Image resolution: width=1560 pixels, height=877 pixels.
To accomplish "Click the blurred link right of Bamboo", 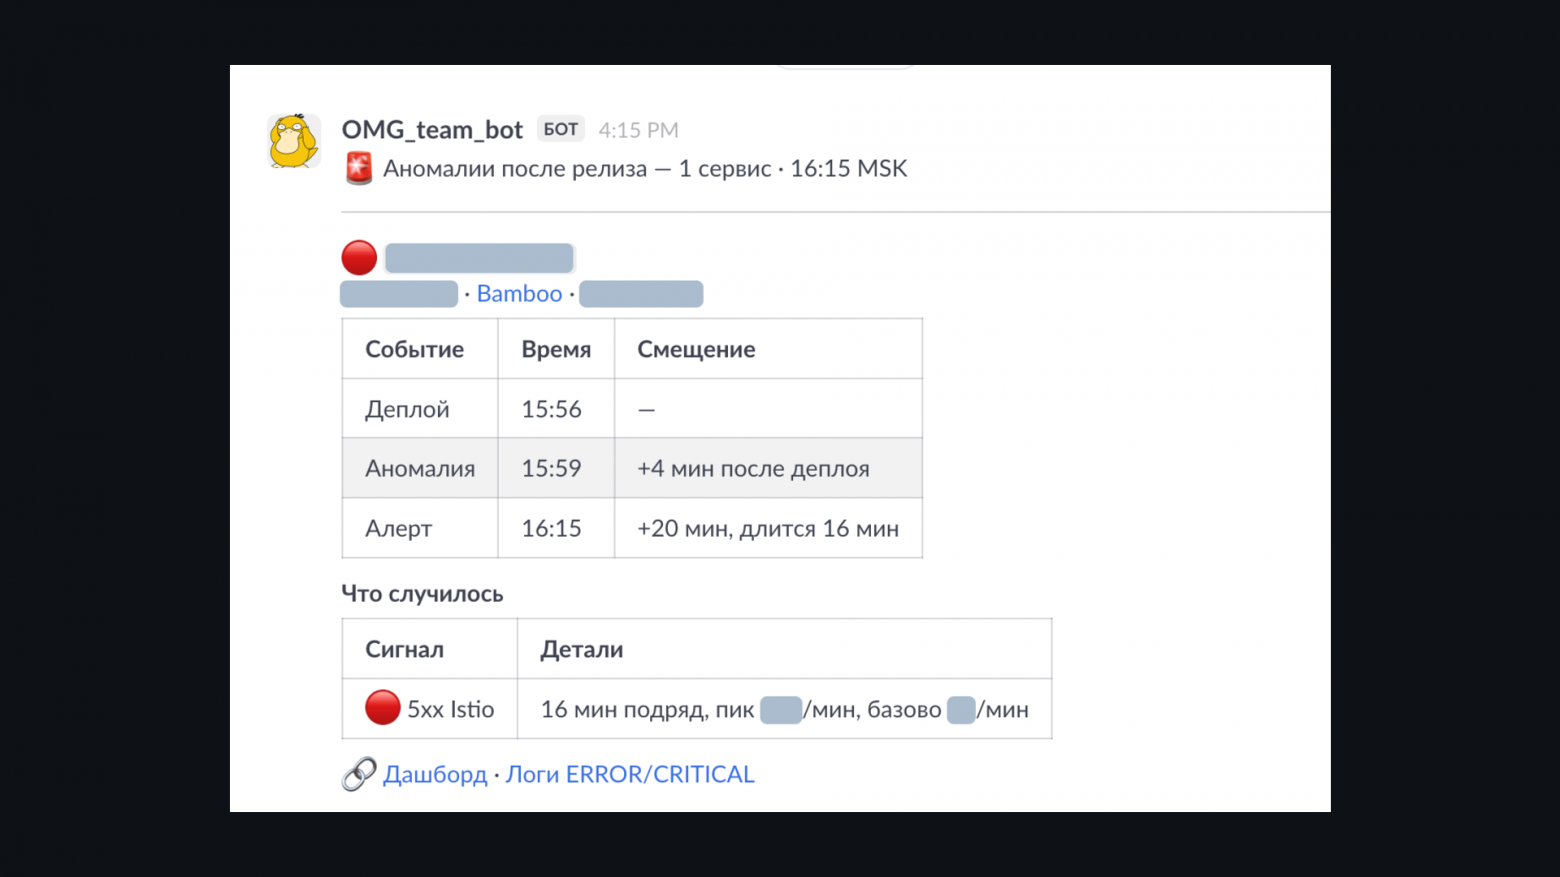I will [641, 294].
